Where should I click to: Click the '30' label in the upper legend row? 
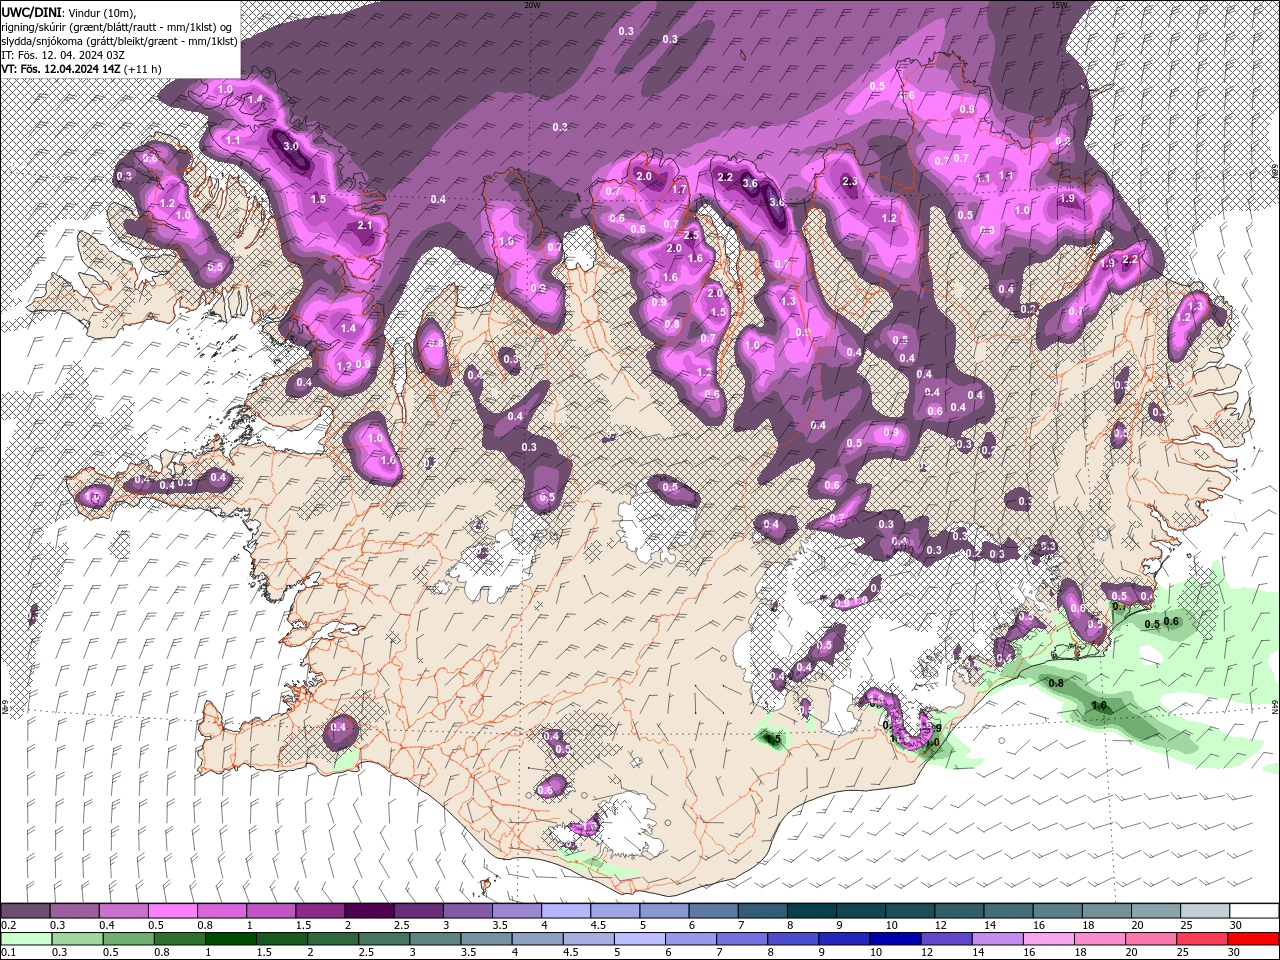point(1234,925)
